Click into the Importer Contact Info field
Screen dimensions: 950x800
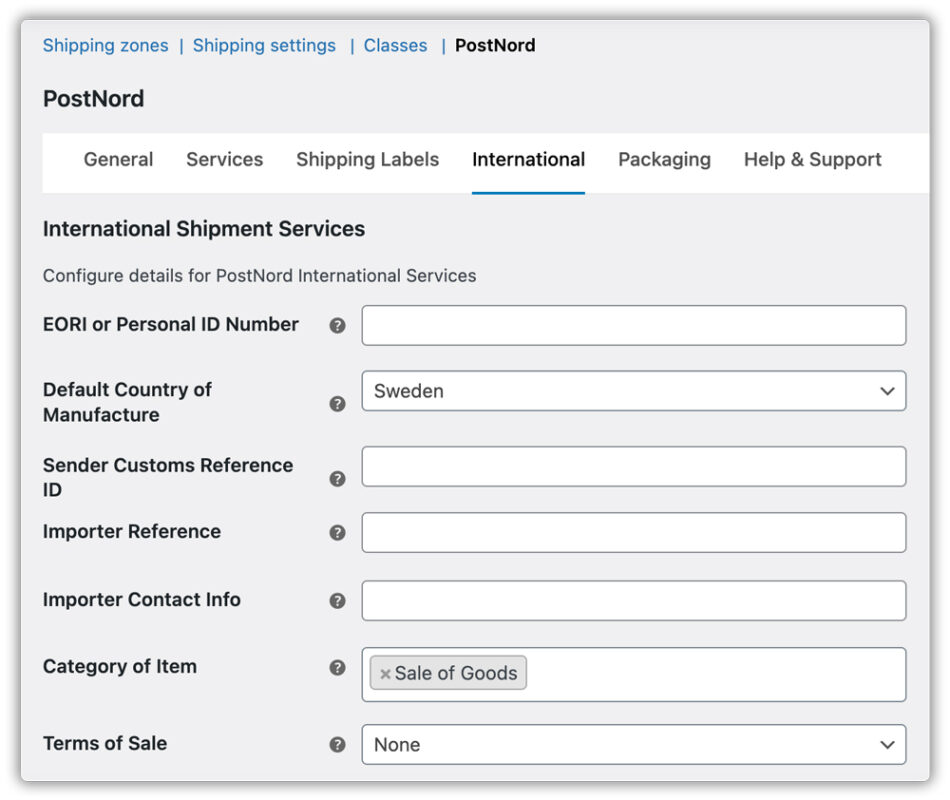(x=634, y=601)
